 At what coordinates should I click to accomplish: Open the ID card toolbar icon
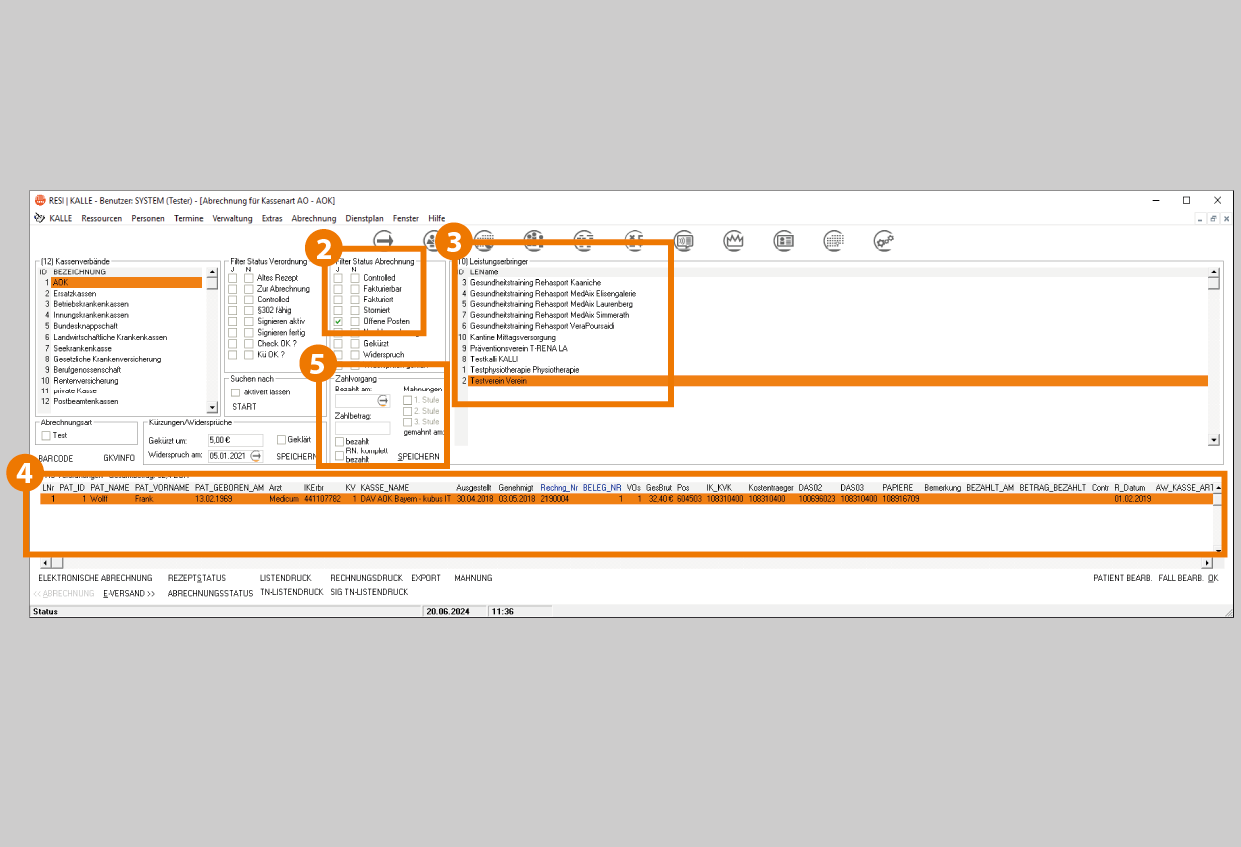pos(785,240)
